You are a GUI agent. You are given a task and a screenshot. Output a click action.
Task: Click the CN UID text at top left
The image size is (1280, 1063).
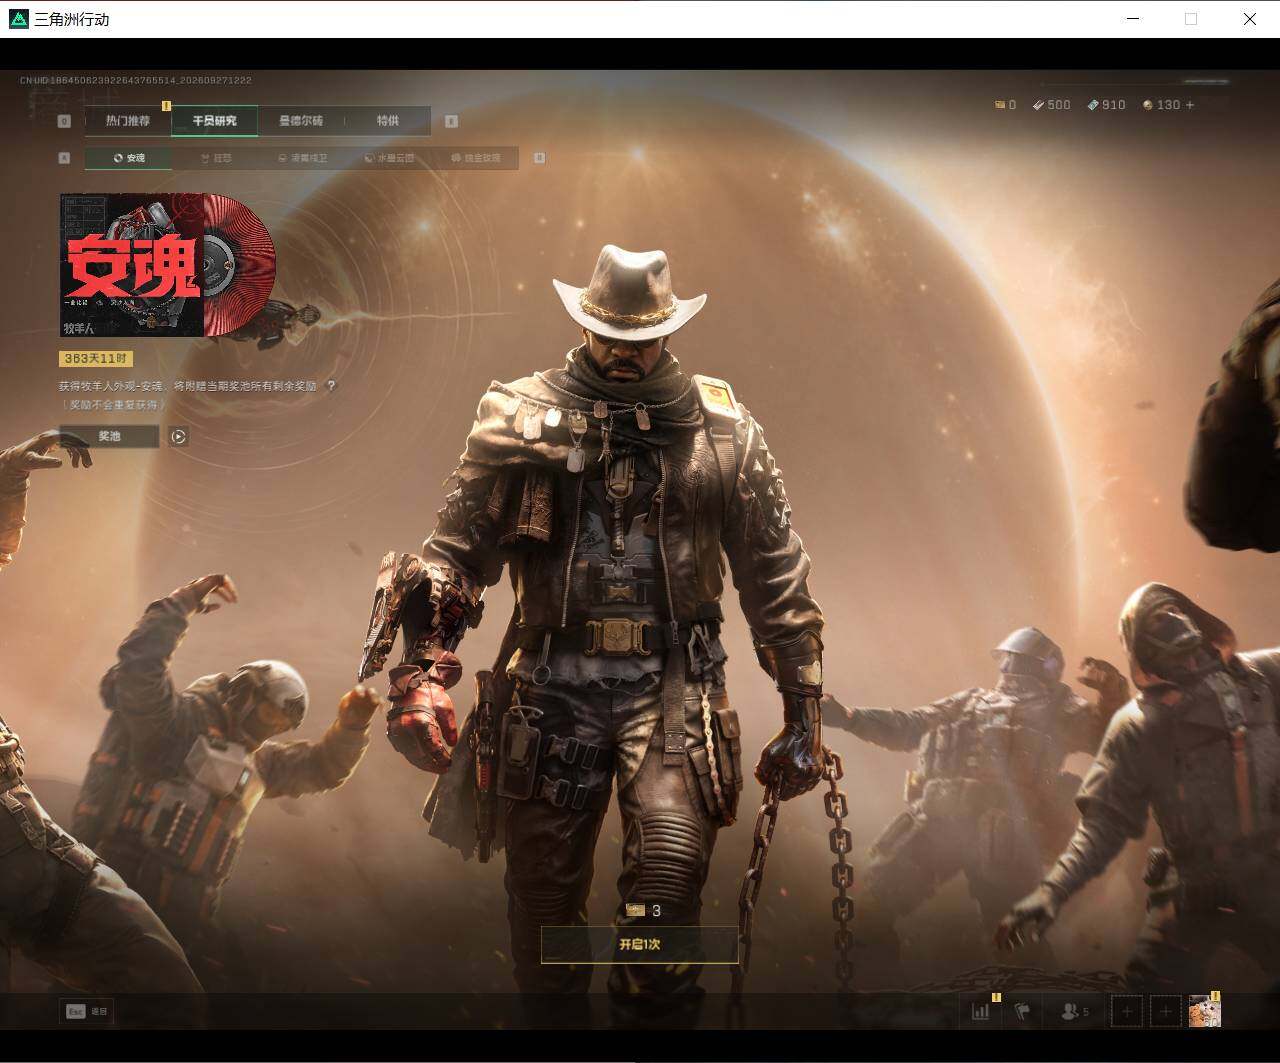(x=136, y=80)
